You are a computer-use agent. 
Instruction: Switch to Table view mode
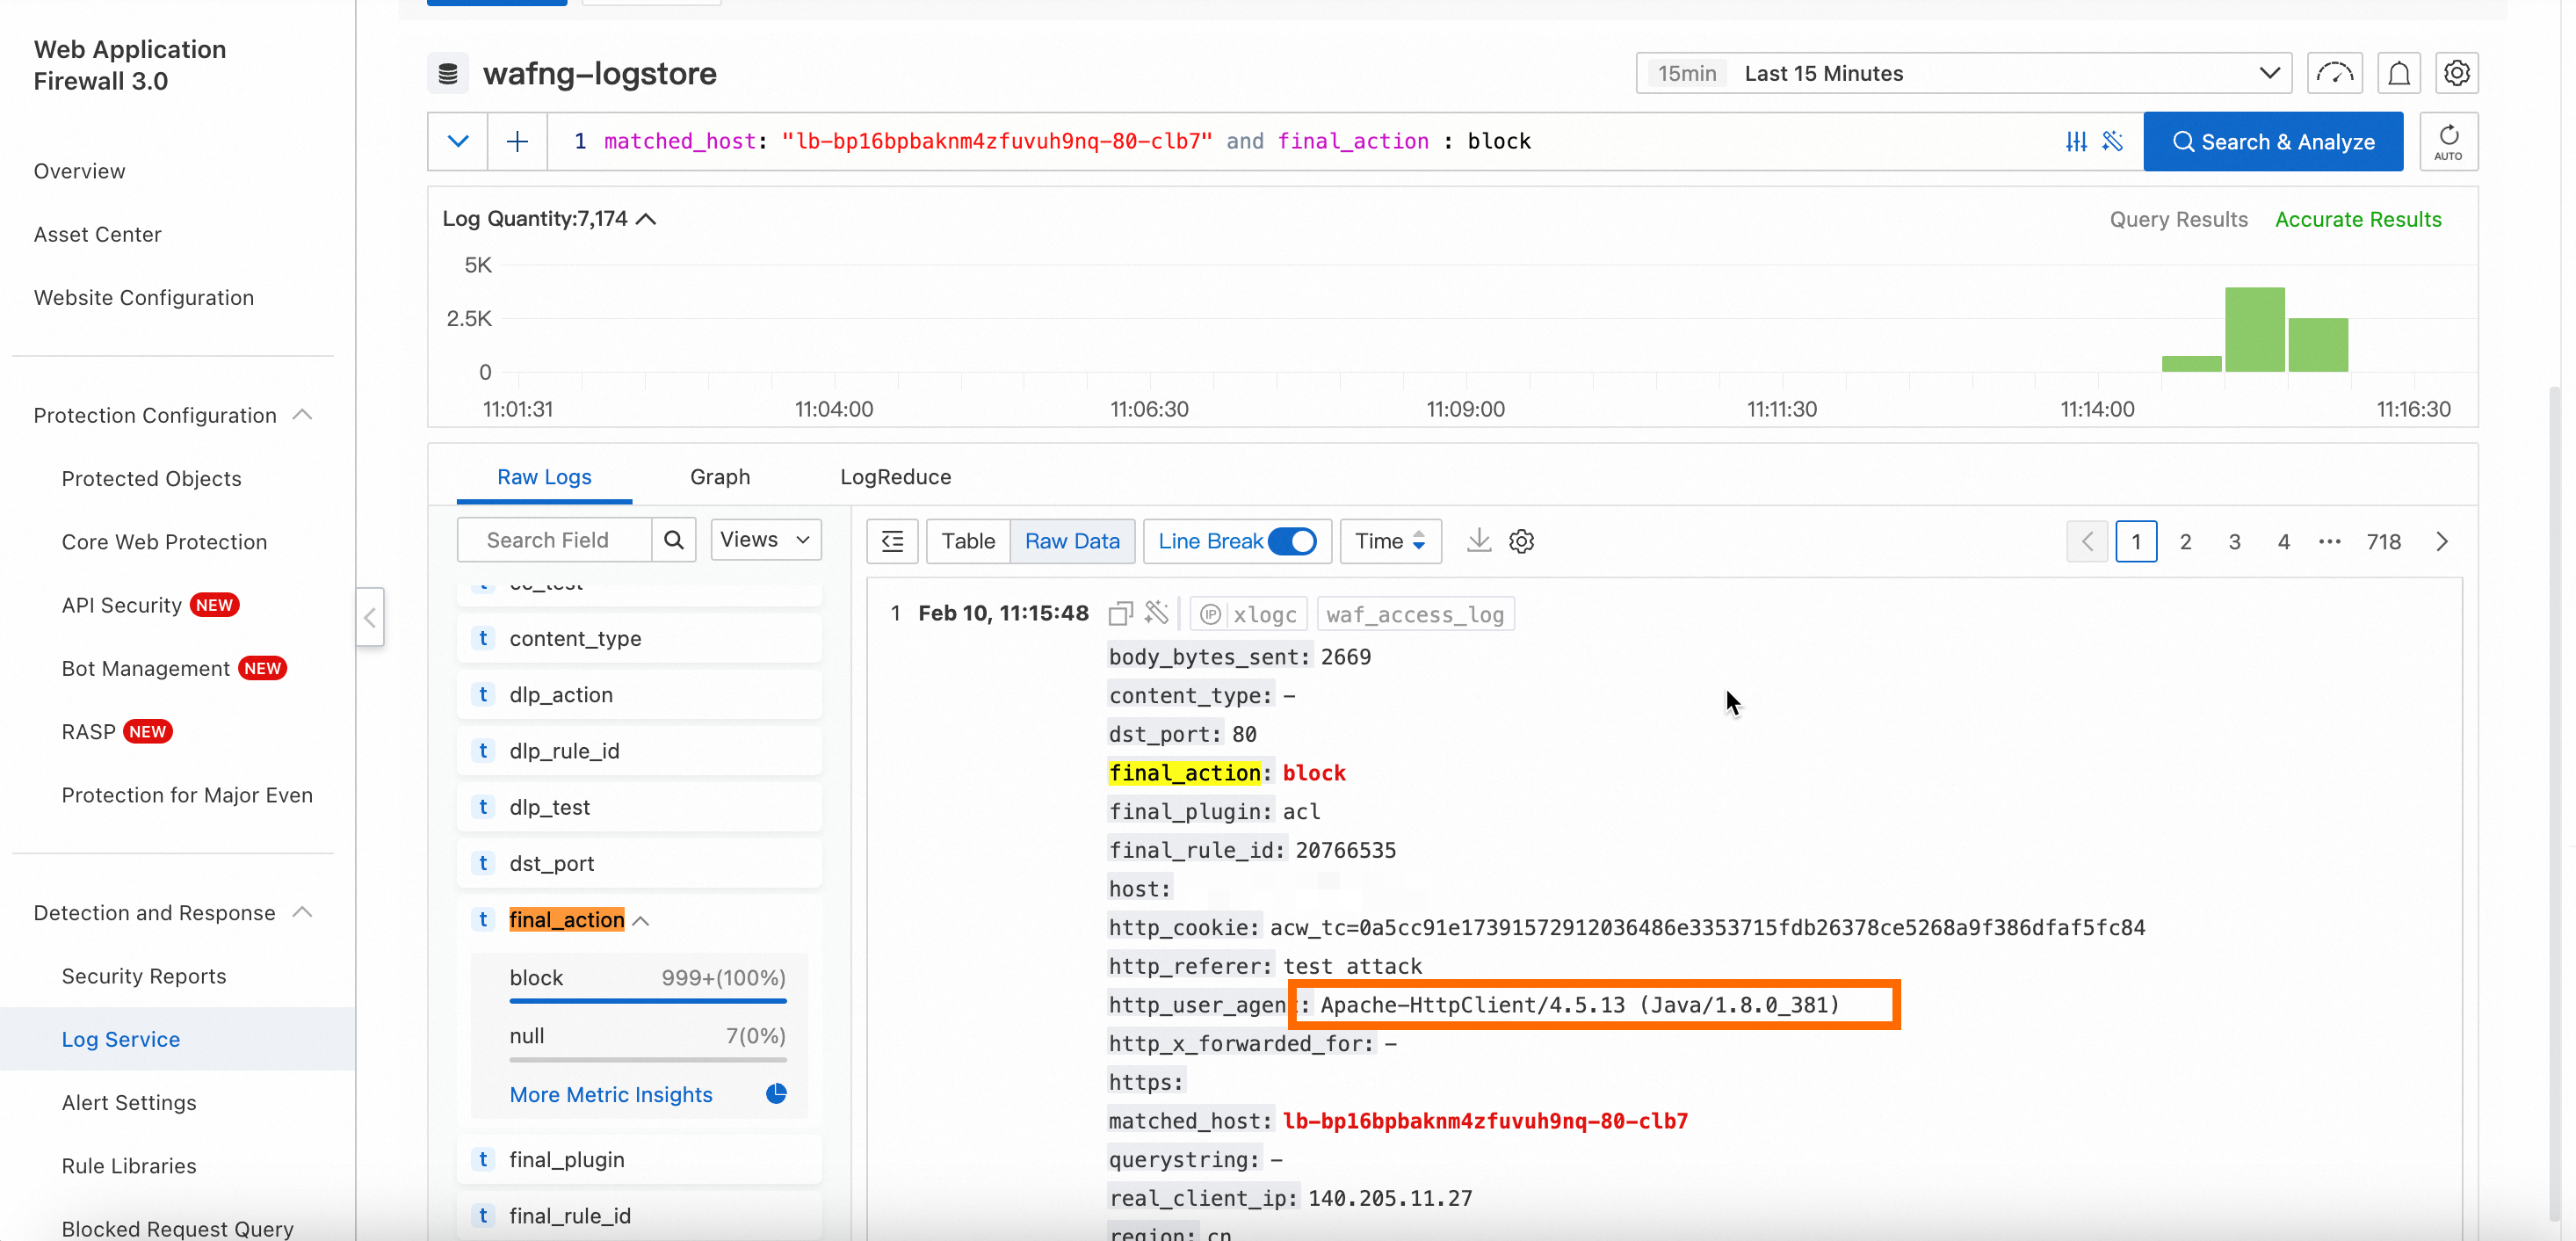(967, 541)
